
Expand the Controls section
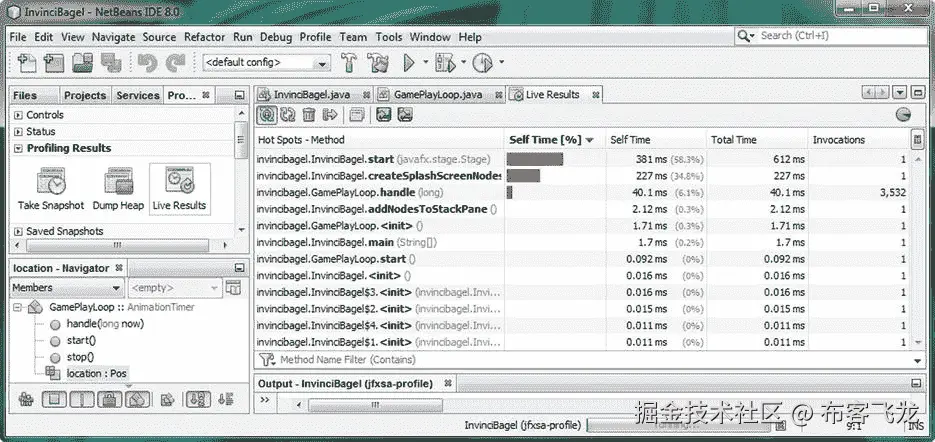tap(19, 115)
